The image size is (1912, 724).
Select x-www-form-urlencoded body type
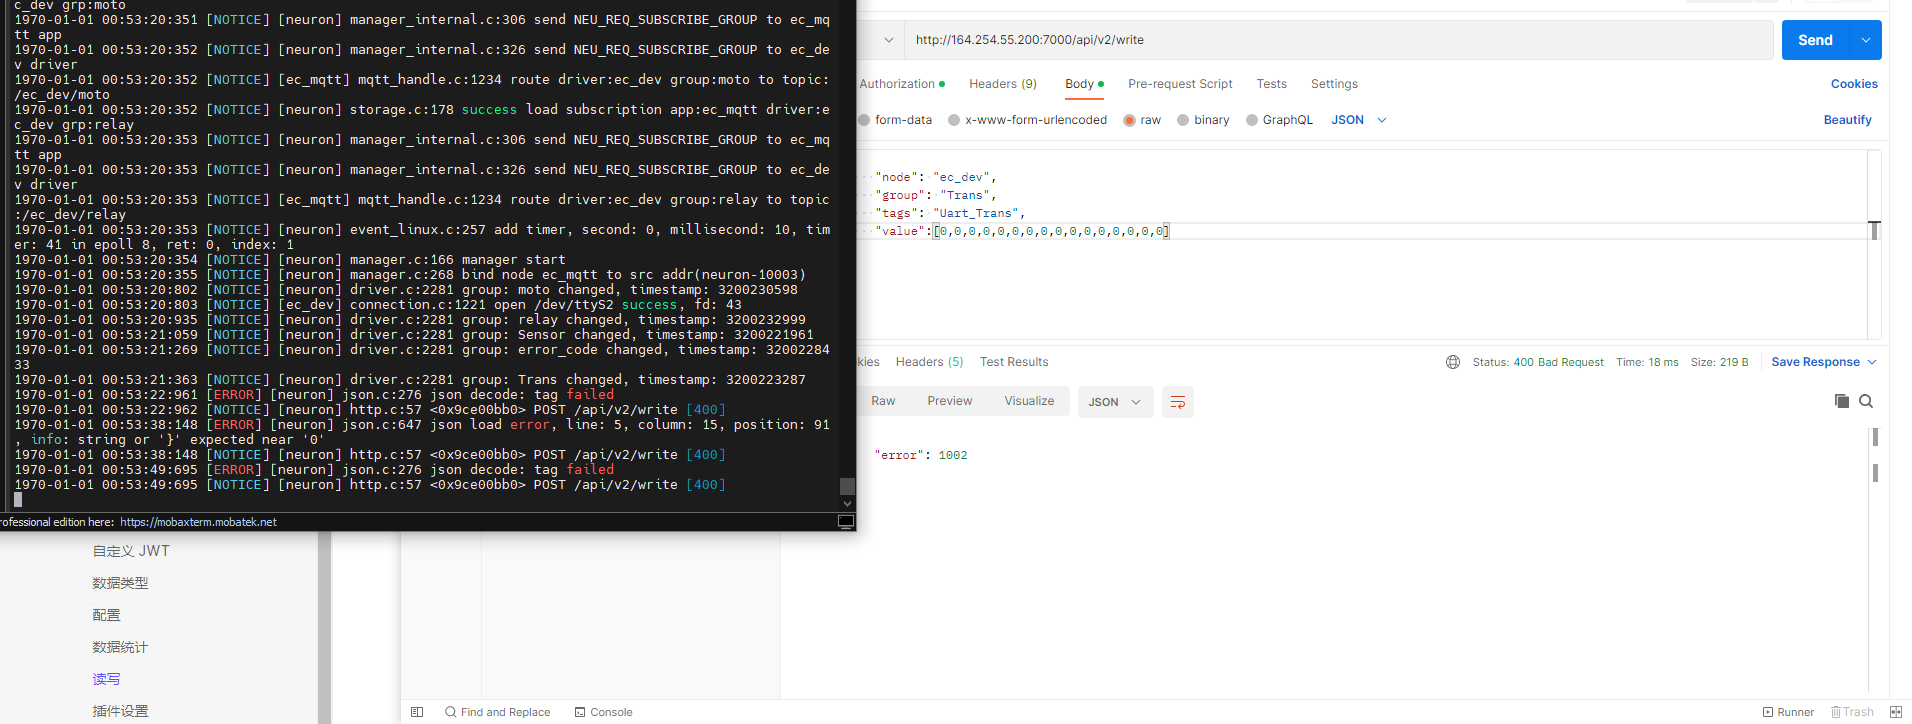coord(1028,120)
